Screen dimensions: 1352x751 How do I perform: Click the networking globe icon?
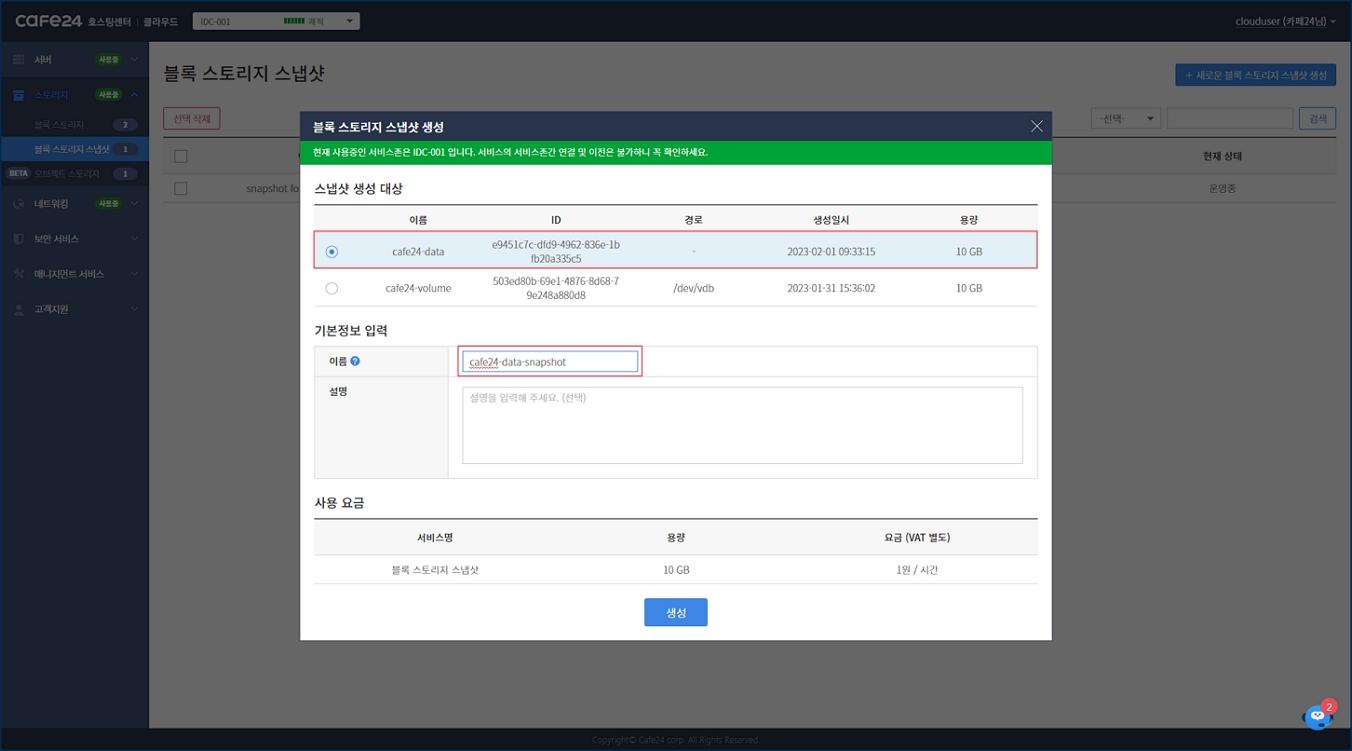19,204
